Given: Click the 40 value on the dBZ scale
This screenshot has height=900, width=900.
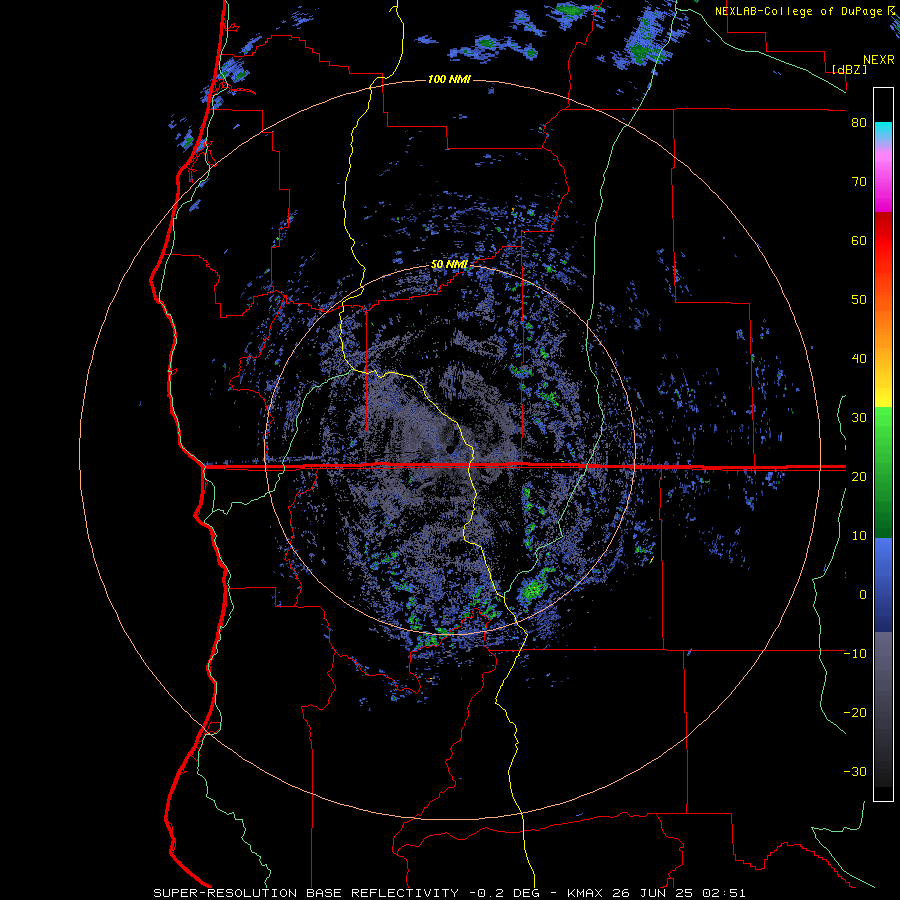Looking at the screenshot, I should pyautogui.click(x=859, y=359).
